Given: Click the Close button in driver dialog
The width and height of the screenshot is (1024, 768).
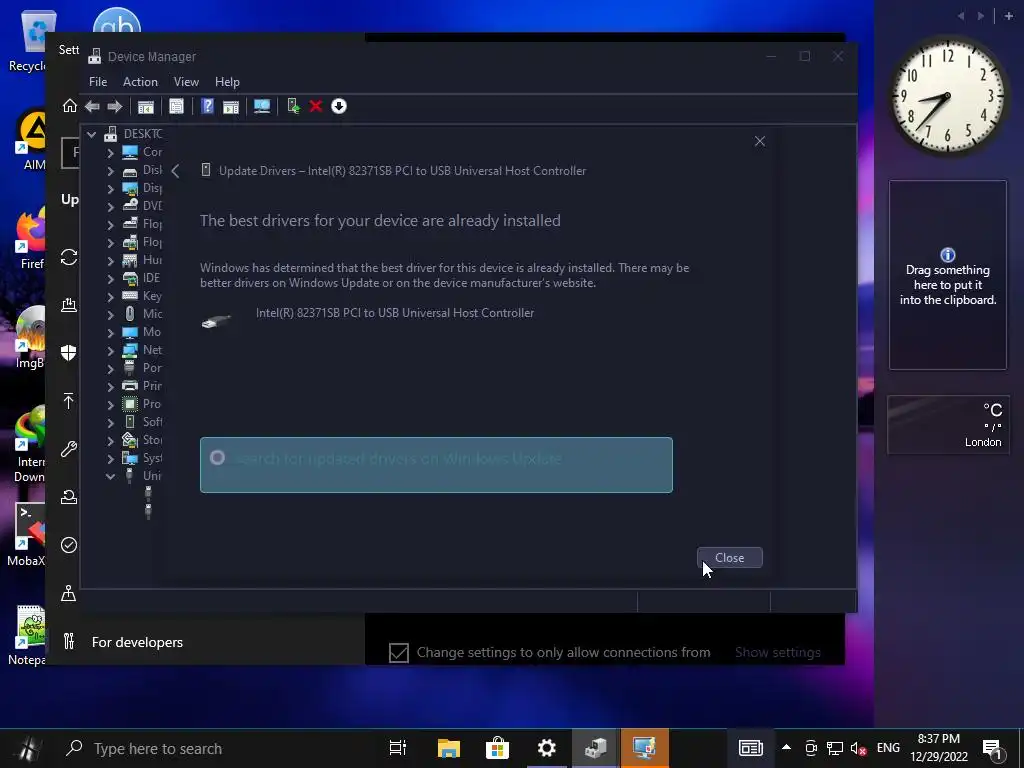Looking at the screenshot, I should 729,558.
